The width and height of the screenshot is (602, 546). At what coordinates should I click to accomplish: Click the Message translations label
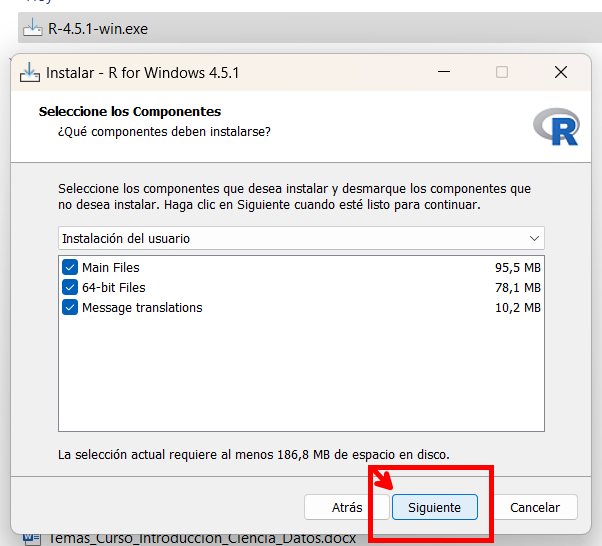click(x=142, y=308)
